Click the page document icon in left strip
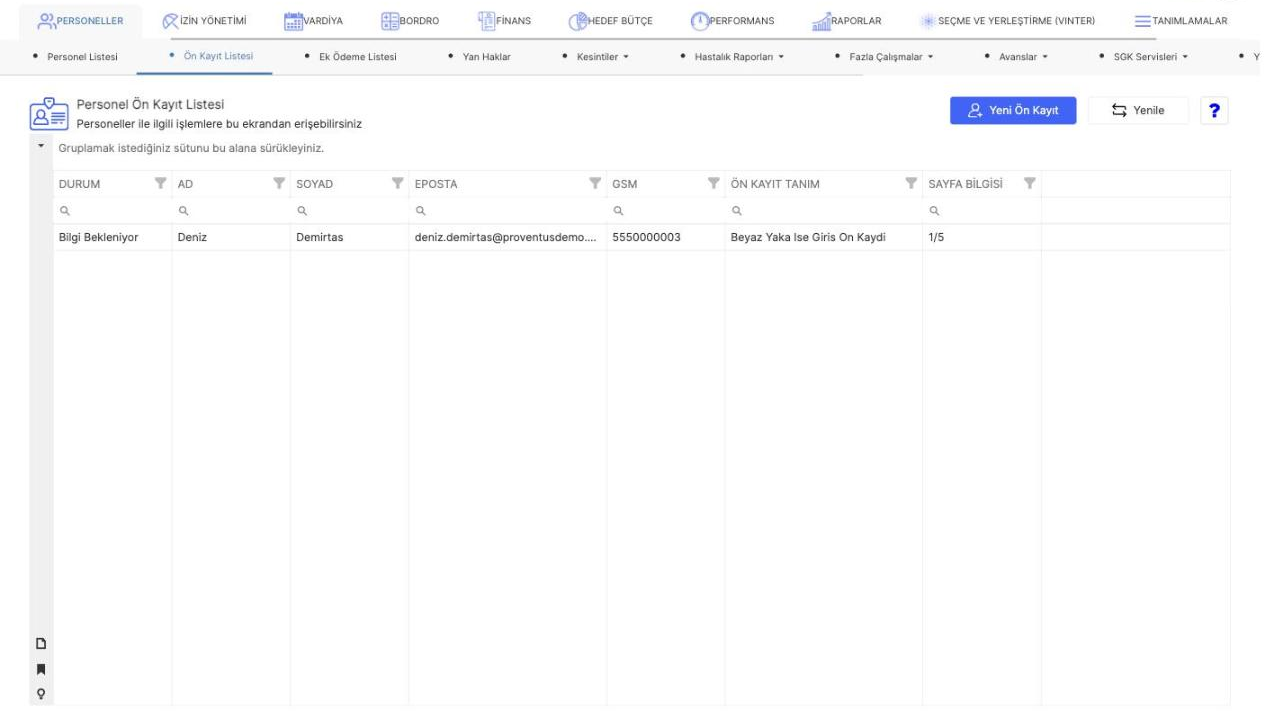 [42, 643]
